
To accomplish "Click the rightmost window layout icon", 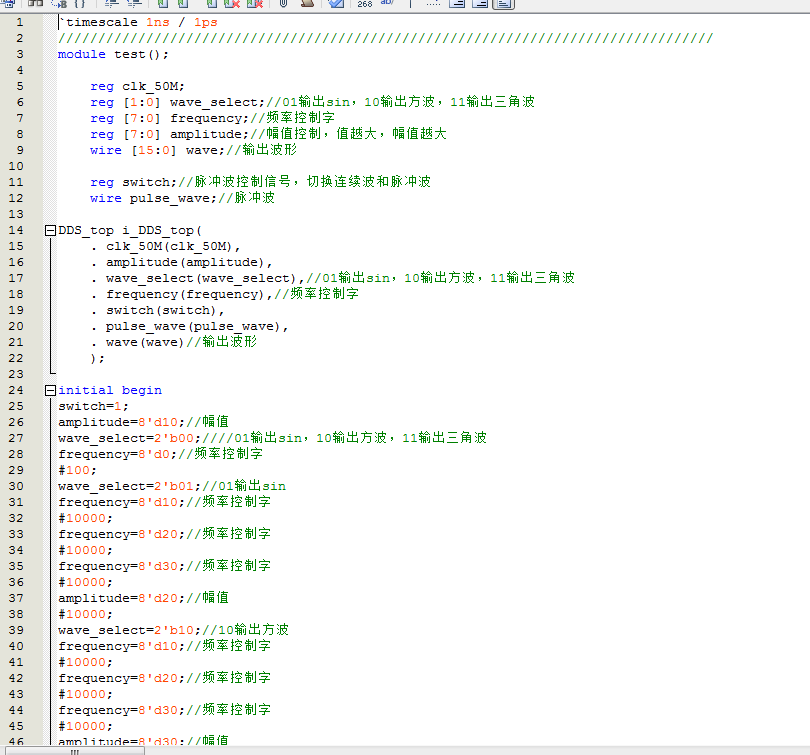I will pos(503,4).
